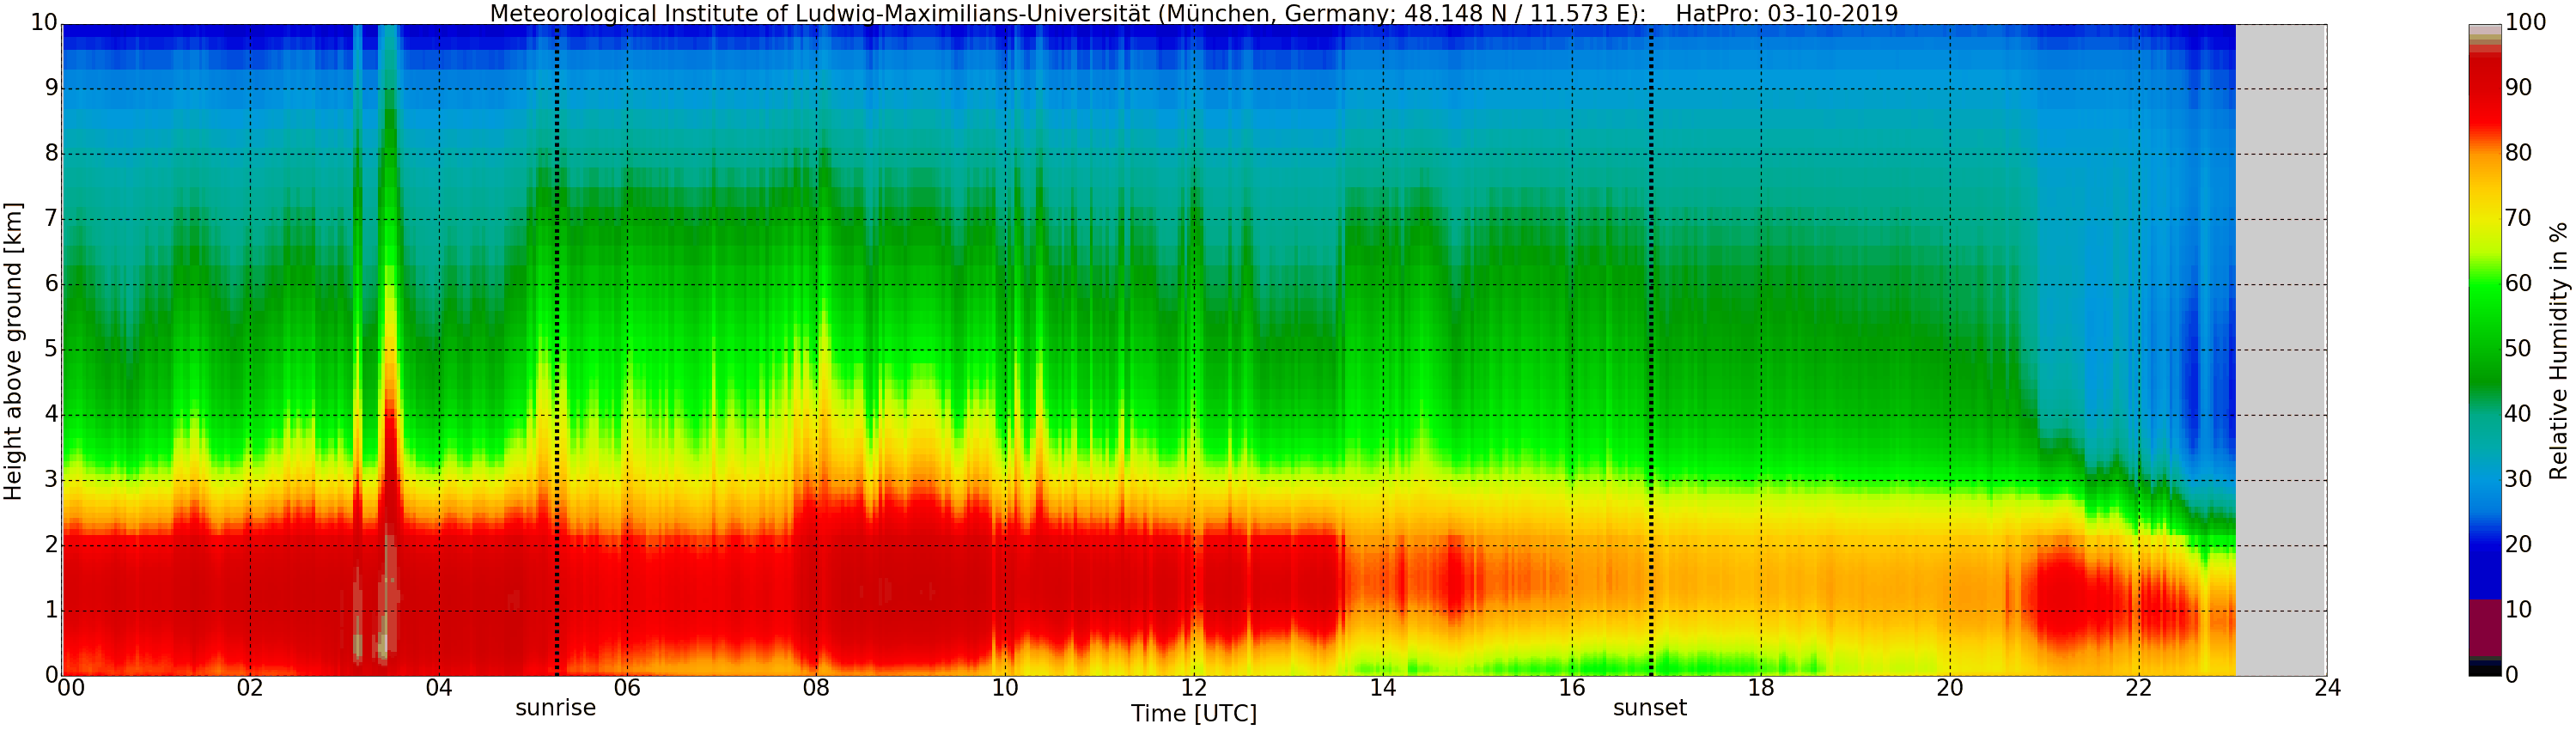Click the 'sunrise' label below the time axis
The image size is (2576, 730).
point(556,708)
